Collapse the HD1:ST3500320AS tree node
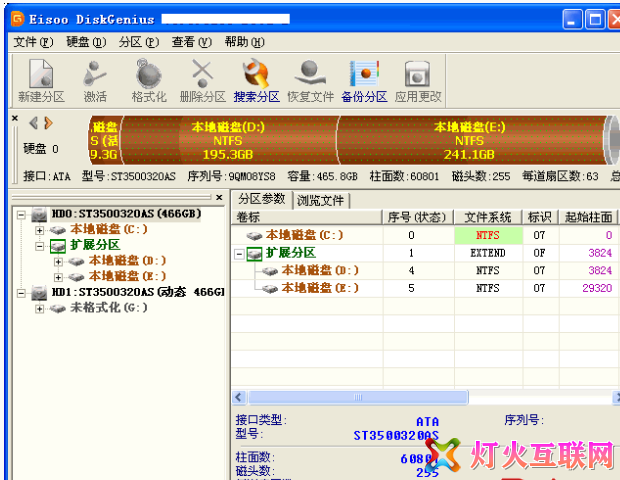Screen dimensions: 620x480 [x=21, y=293]
